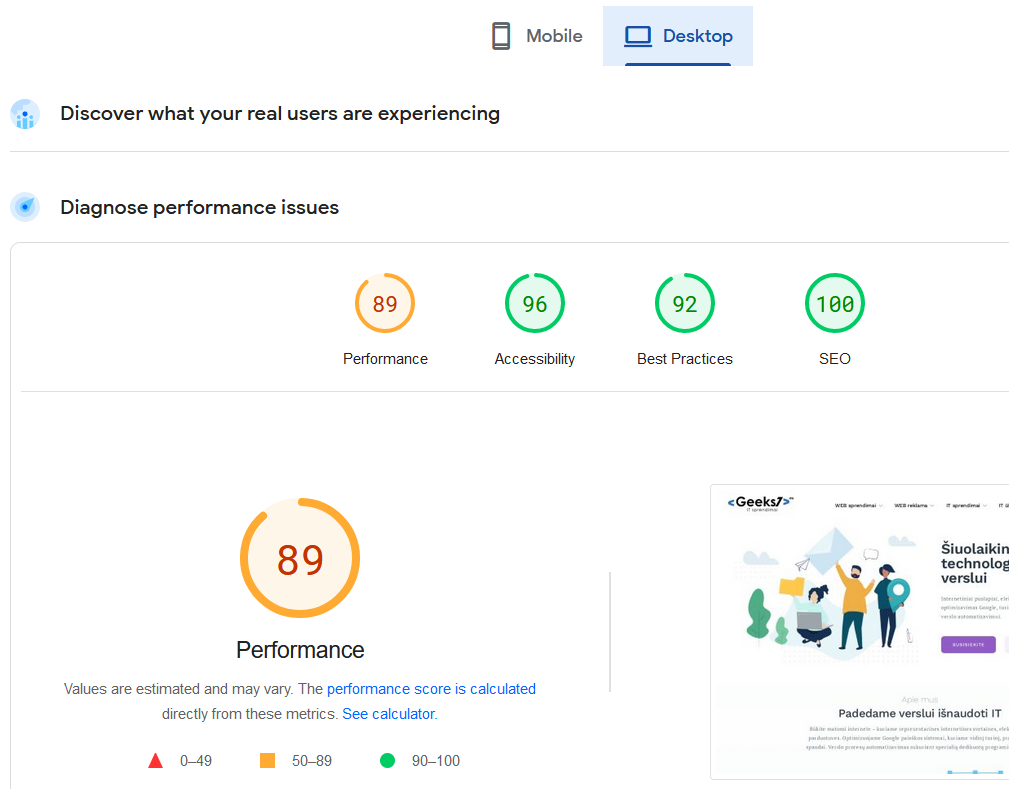Open 'performance score is calculated' link
1009x789 pixels.
coord(431,689)
